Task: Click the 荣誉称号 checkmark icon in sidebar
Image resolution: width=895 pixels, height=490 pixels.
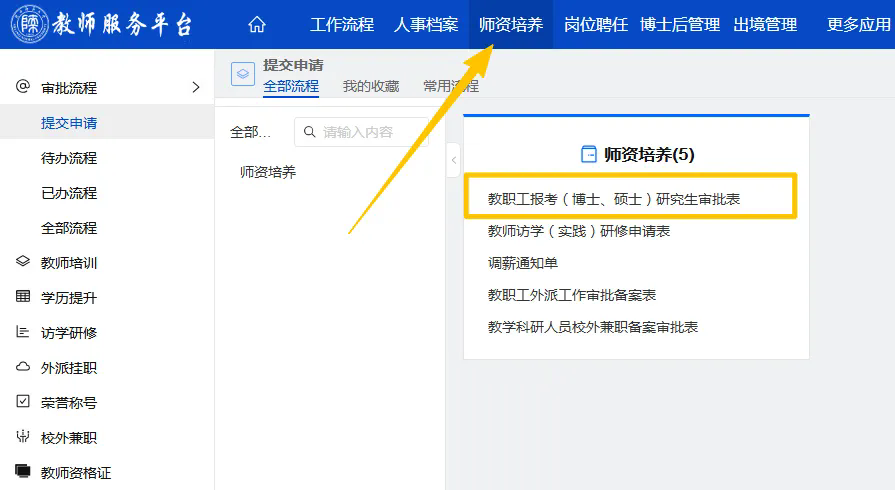Action: coord(23,402)
